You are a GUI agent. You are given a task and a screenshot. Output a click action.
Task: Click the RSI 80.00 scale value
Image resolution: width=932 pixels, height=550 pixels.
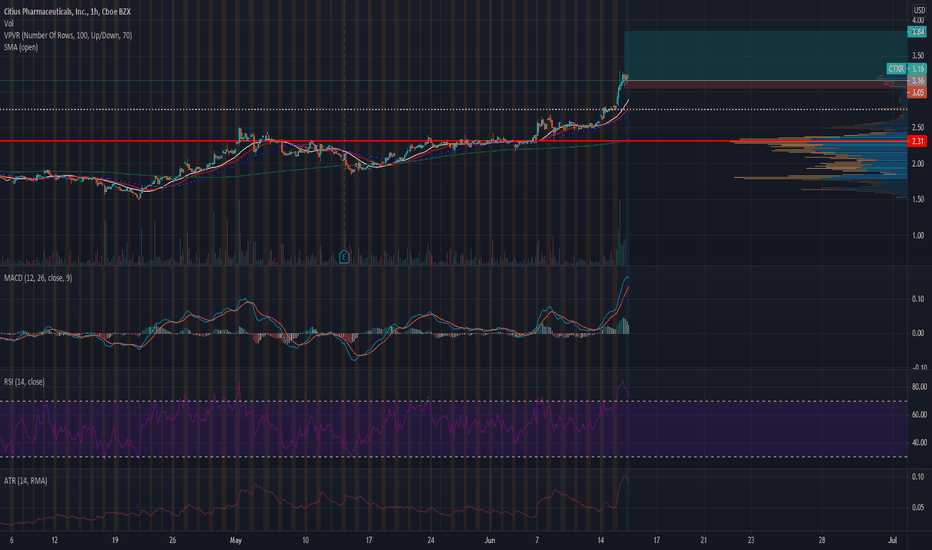(x=919, y=386)
